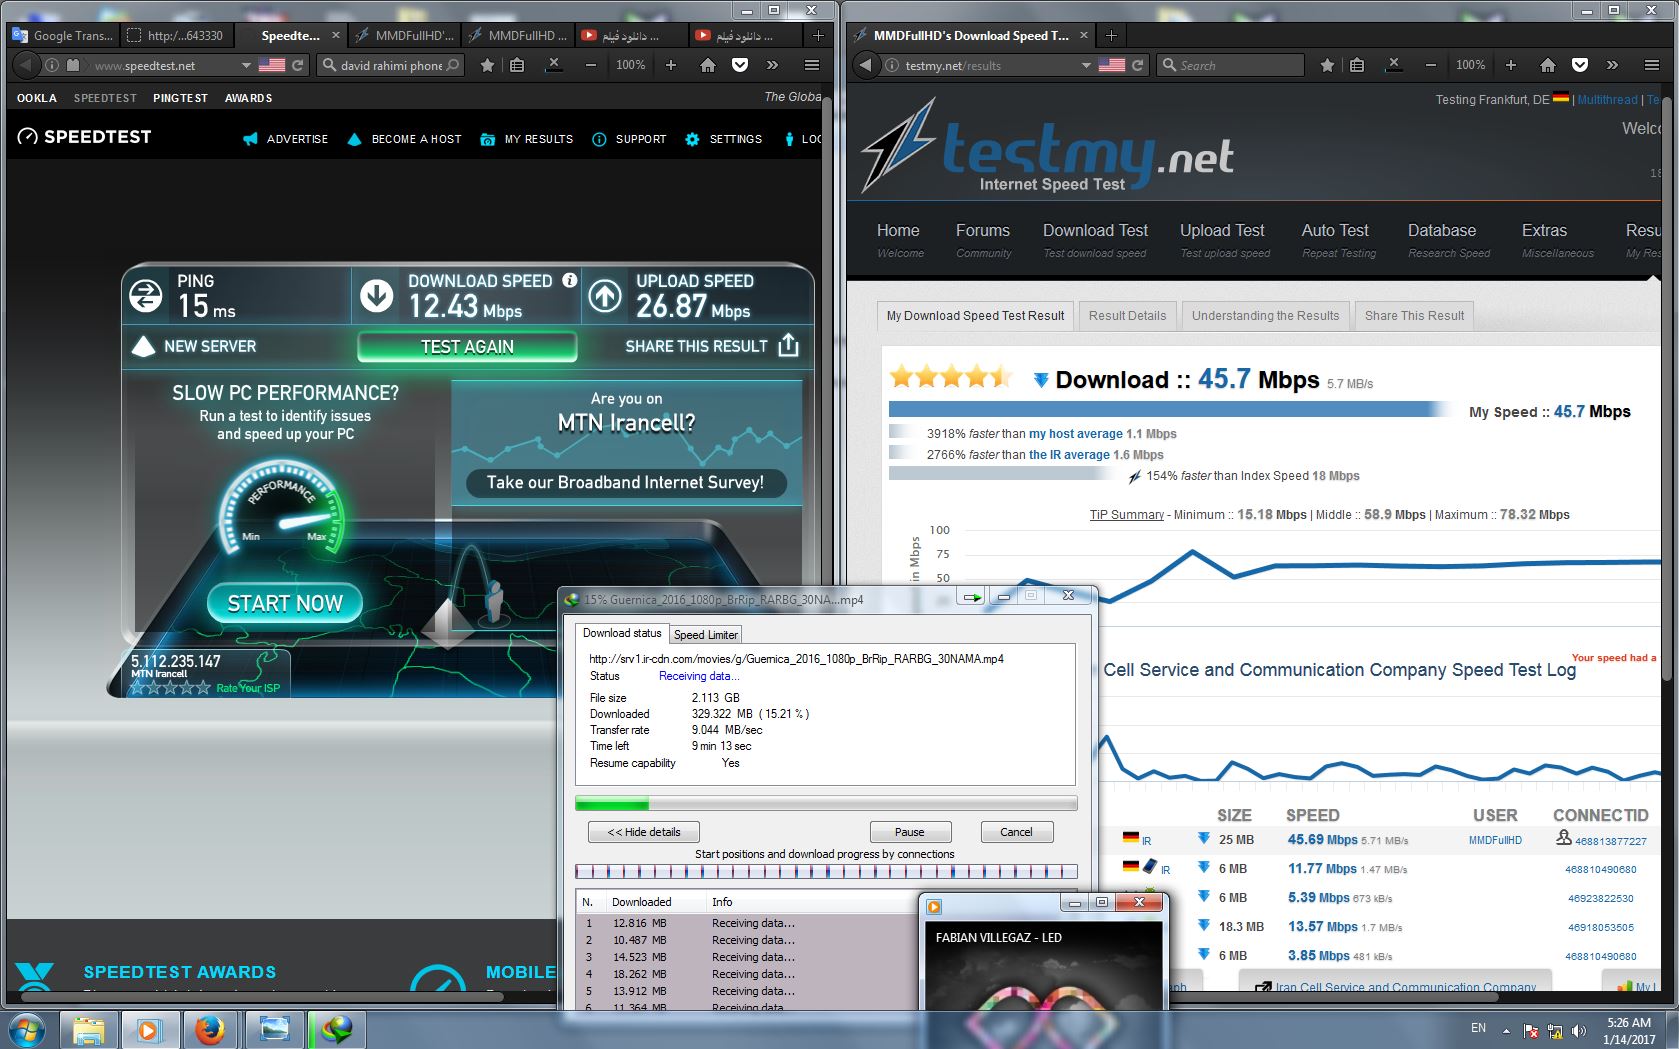Go back in the speedtest.net browser window
Screen dimensions: 1679x1049
26,65
